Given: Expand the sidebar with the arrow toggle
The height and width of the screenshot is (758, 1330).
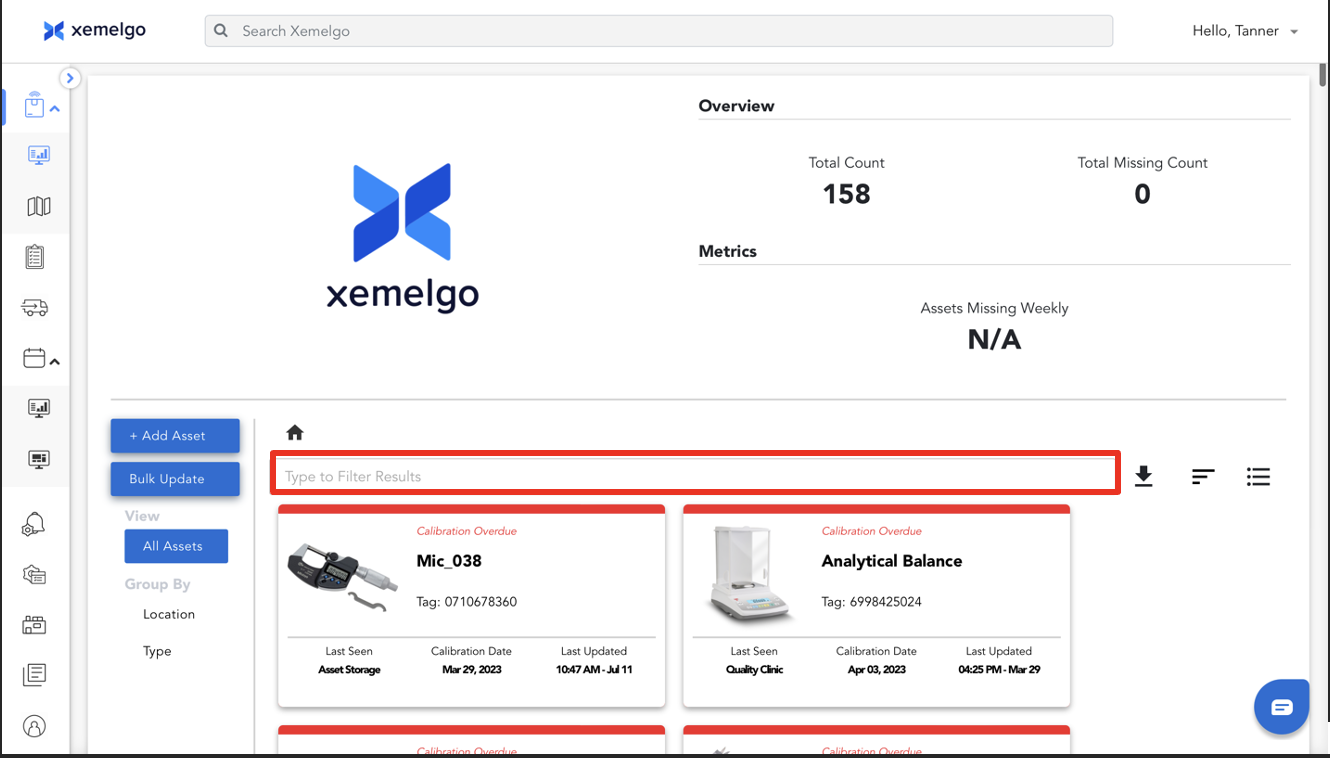Looking at the screenshot, I should point(69,78).
